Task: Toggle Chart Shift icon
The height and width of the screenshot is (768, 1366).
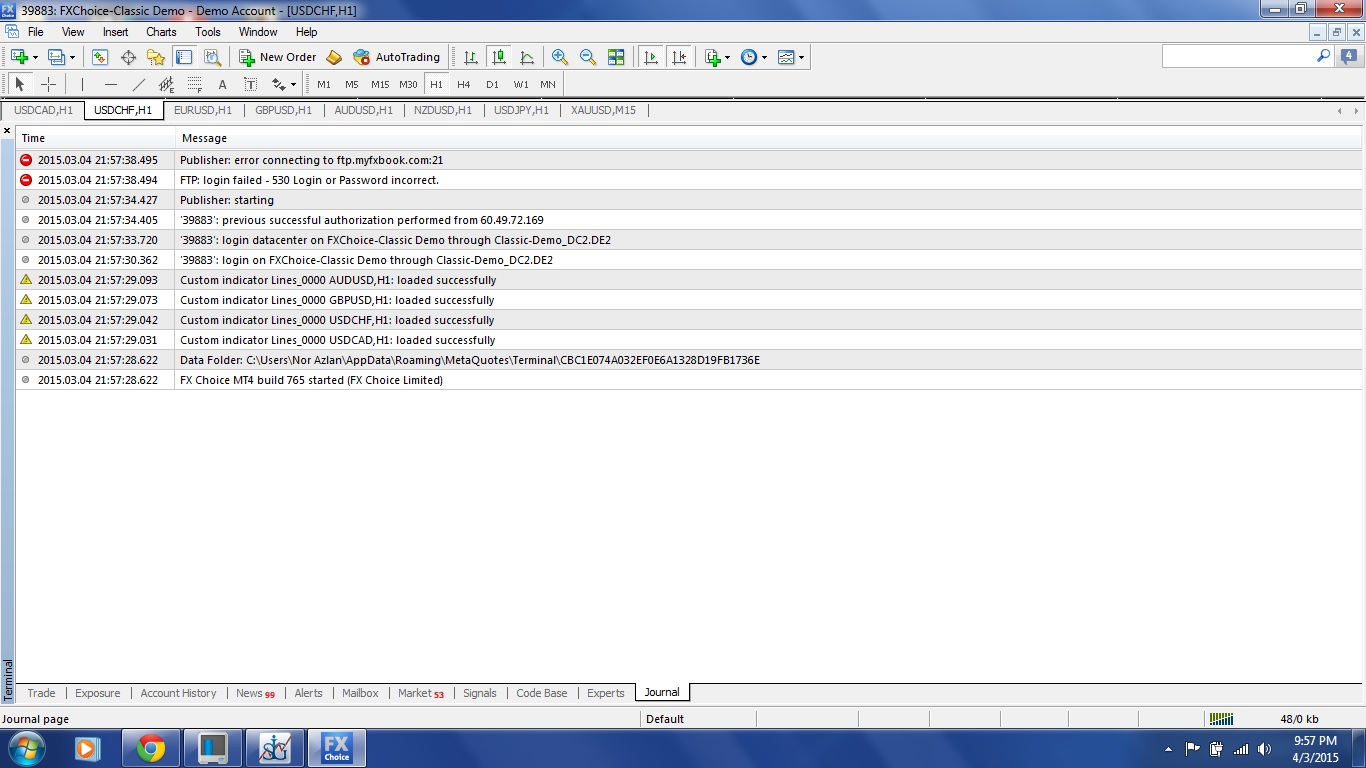Action: click(679, 57)
